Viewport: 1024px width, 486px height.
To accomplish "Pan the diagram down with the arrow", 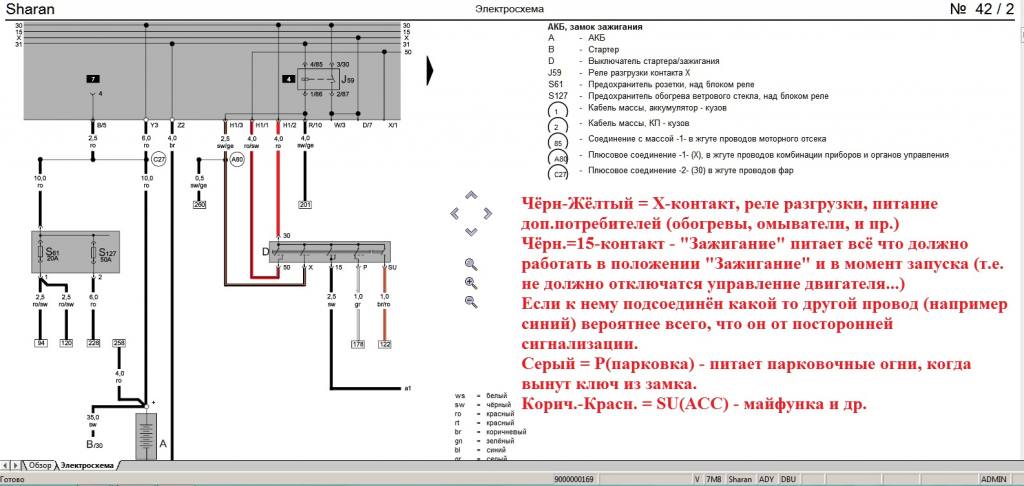I will click(x=473, y=231).
